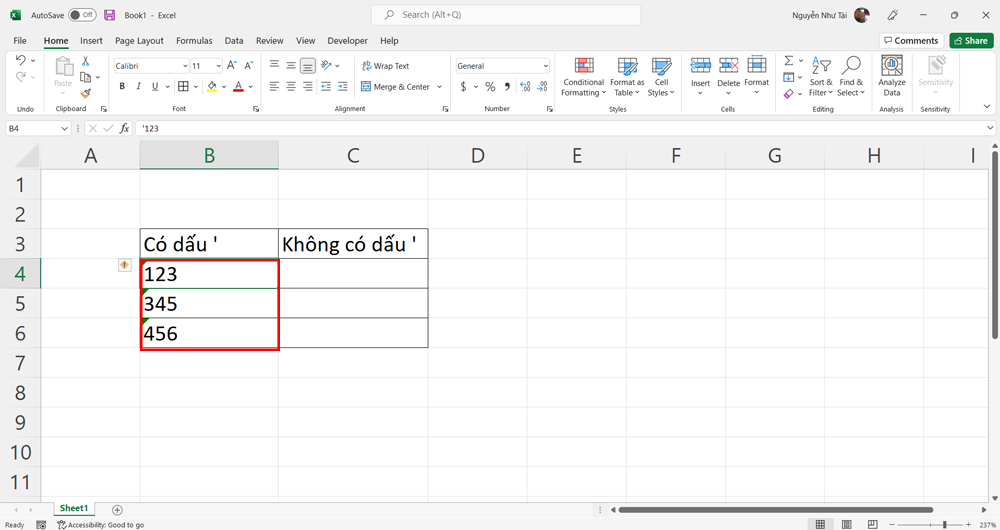Click the Comments button

coord(911,40)
